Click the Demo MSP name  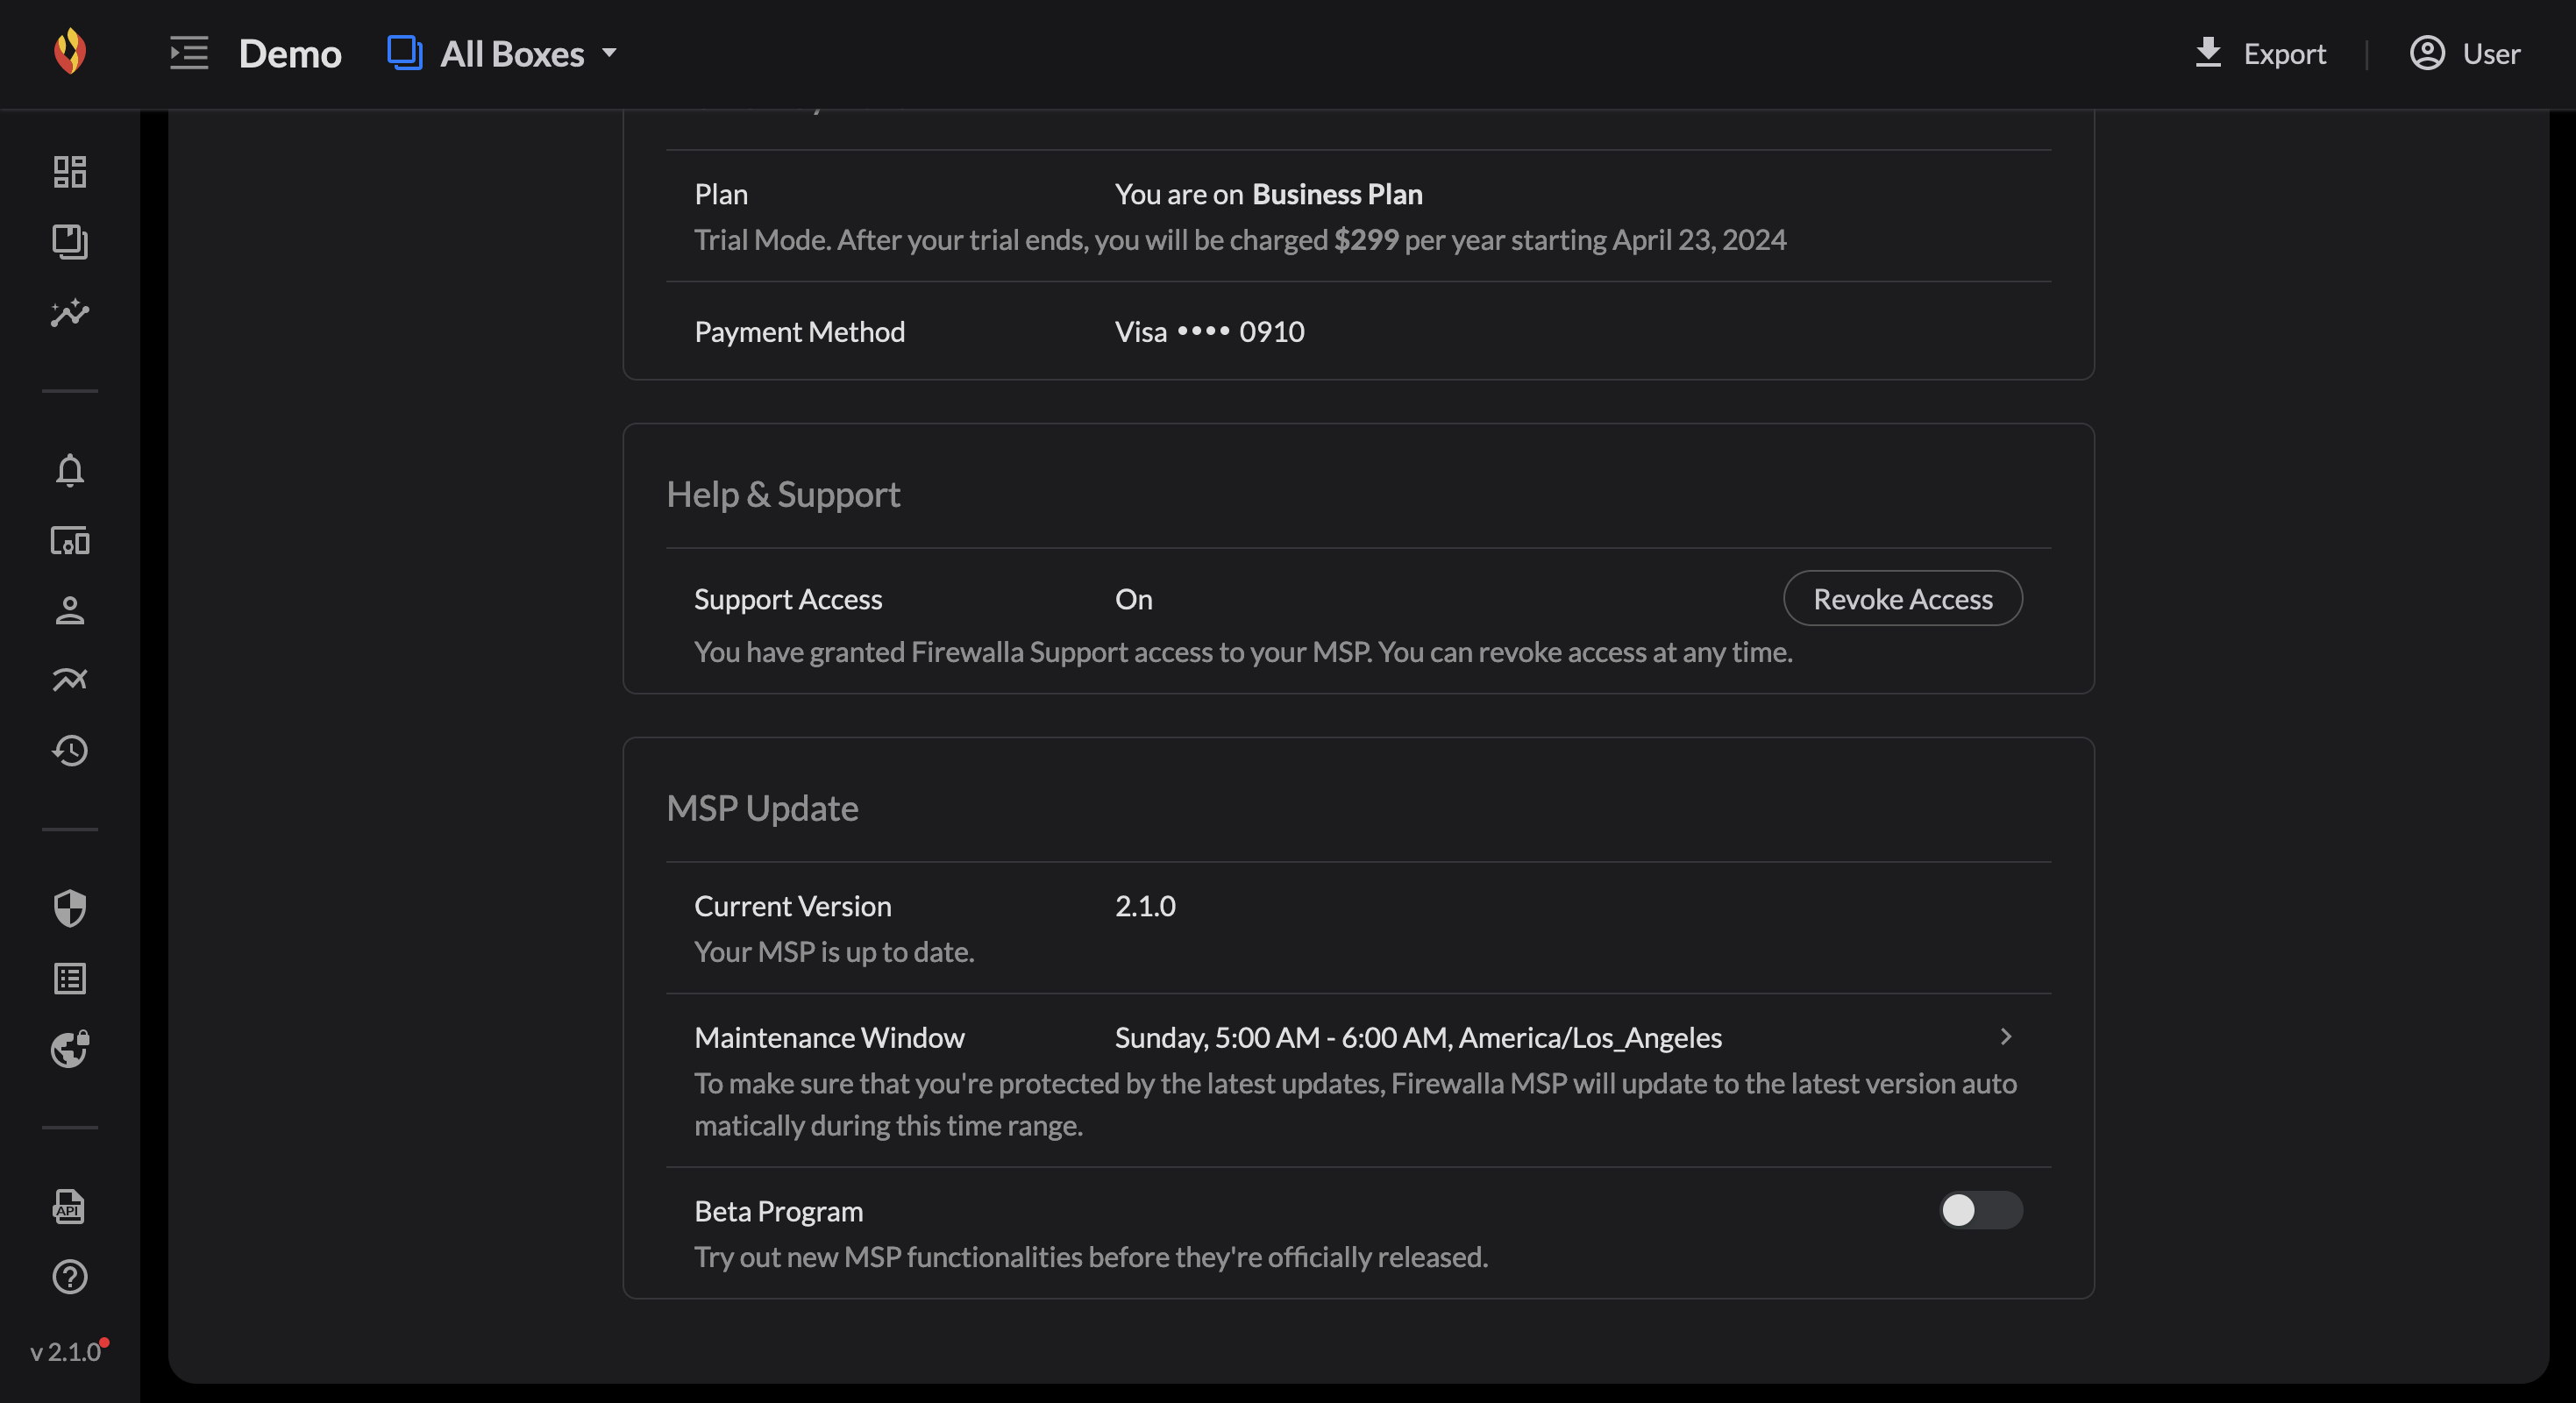[290, 53]
